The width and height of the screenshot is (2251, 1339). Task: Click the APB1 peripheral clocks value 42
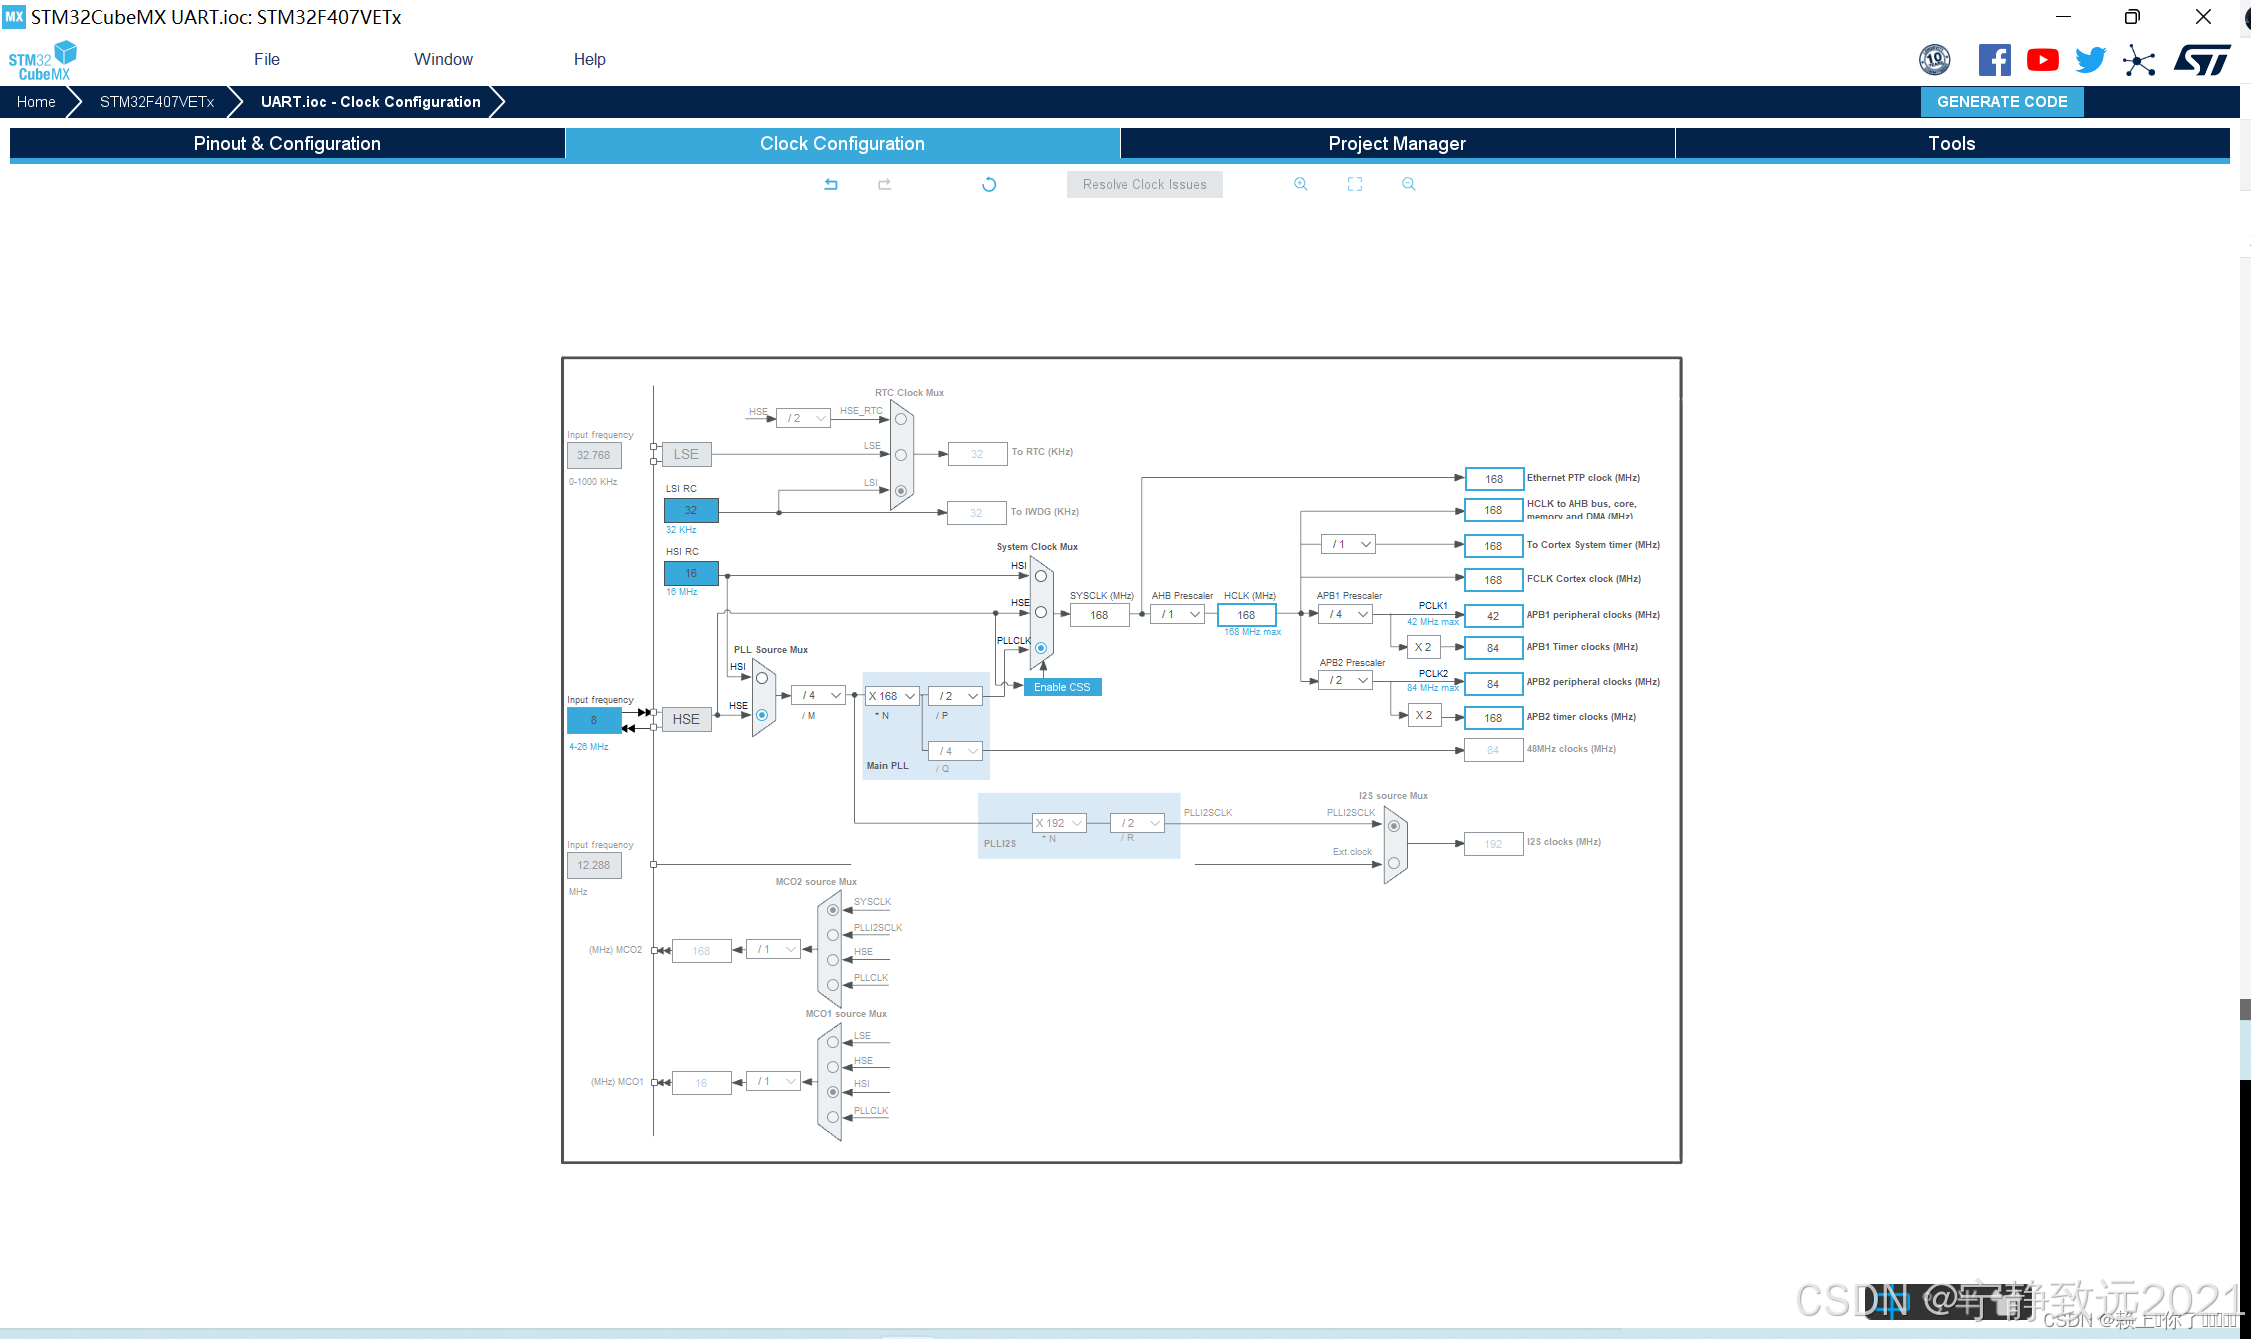point(1493,616)
